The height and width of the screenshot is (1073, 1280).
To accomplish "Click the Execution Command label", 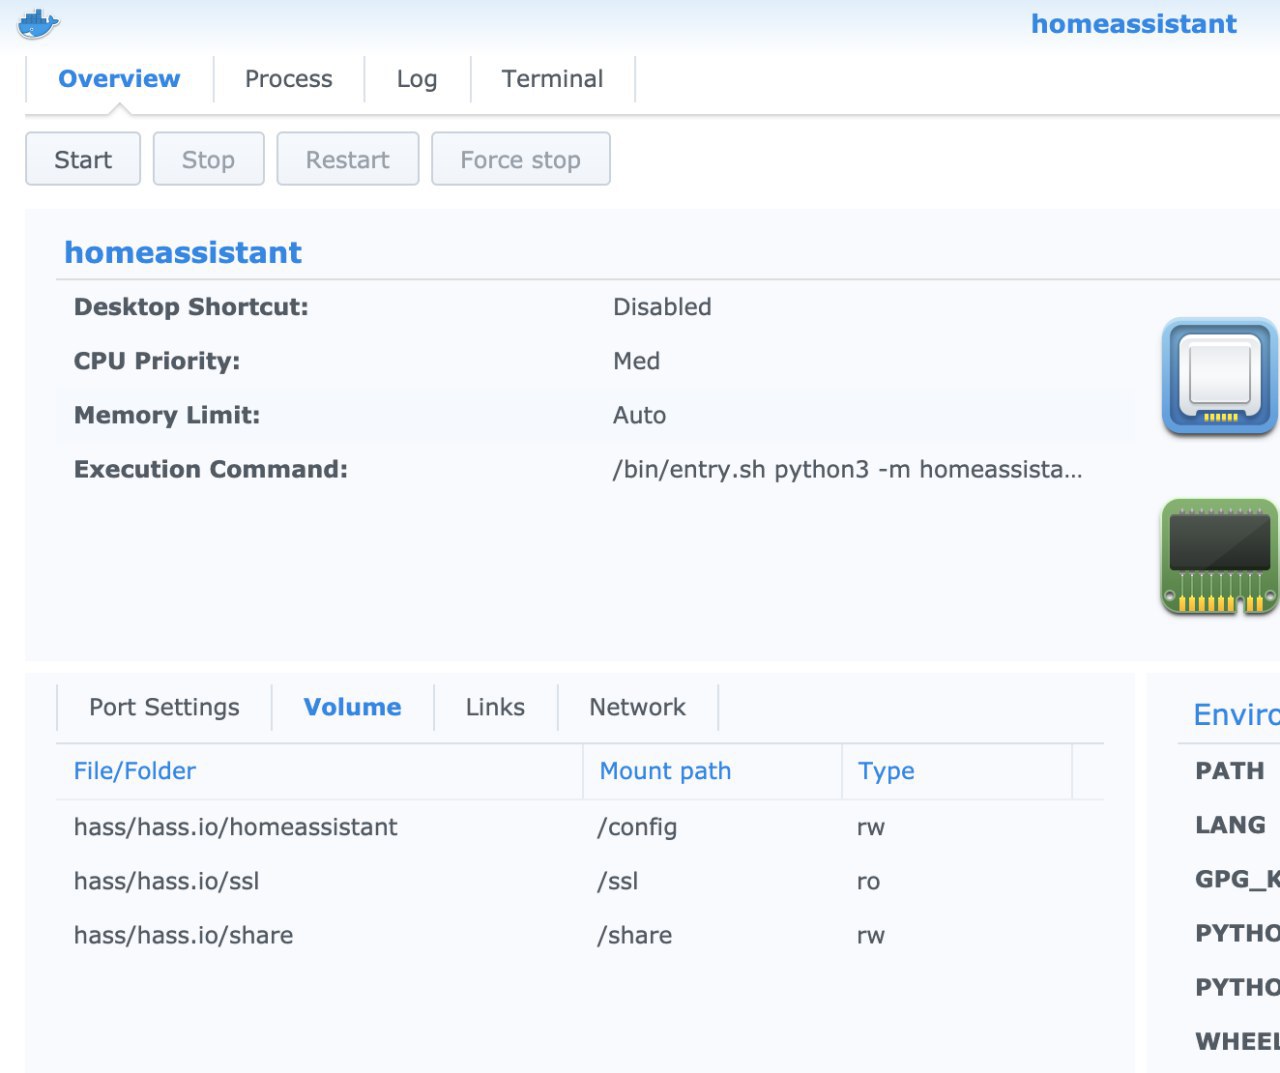I will tap(211, 469).
